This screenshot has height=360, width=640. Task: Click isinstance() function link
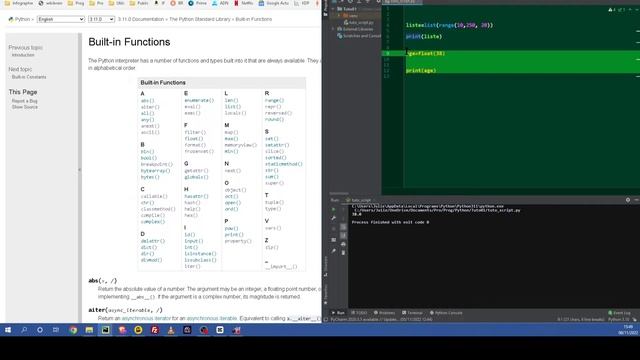[200, 254]
